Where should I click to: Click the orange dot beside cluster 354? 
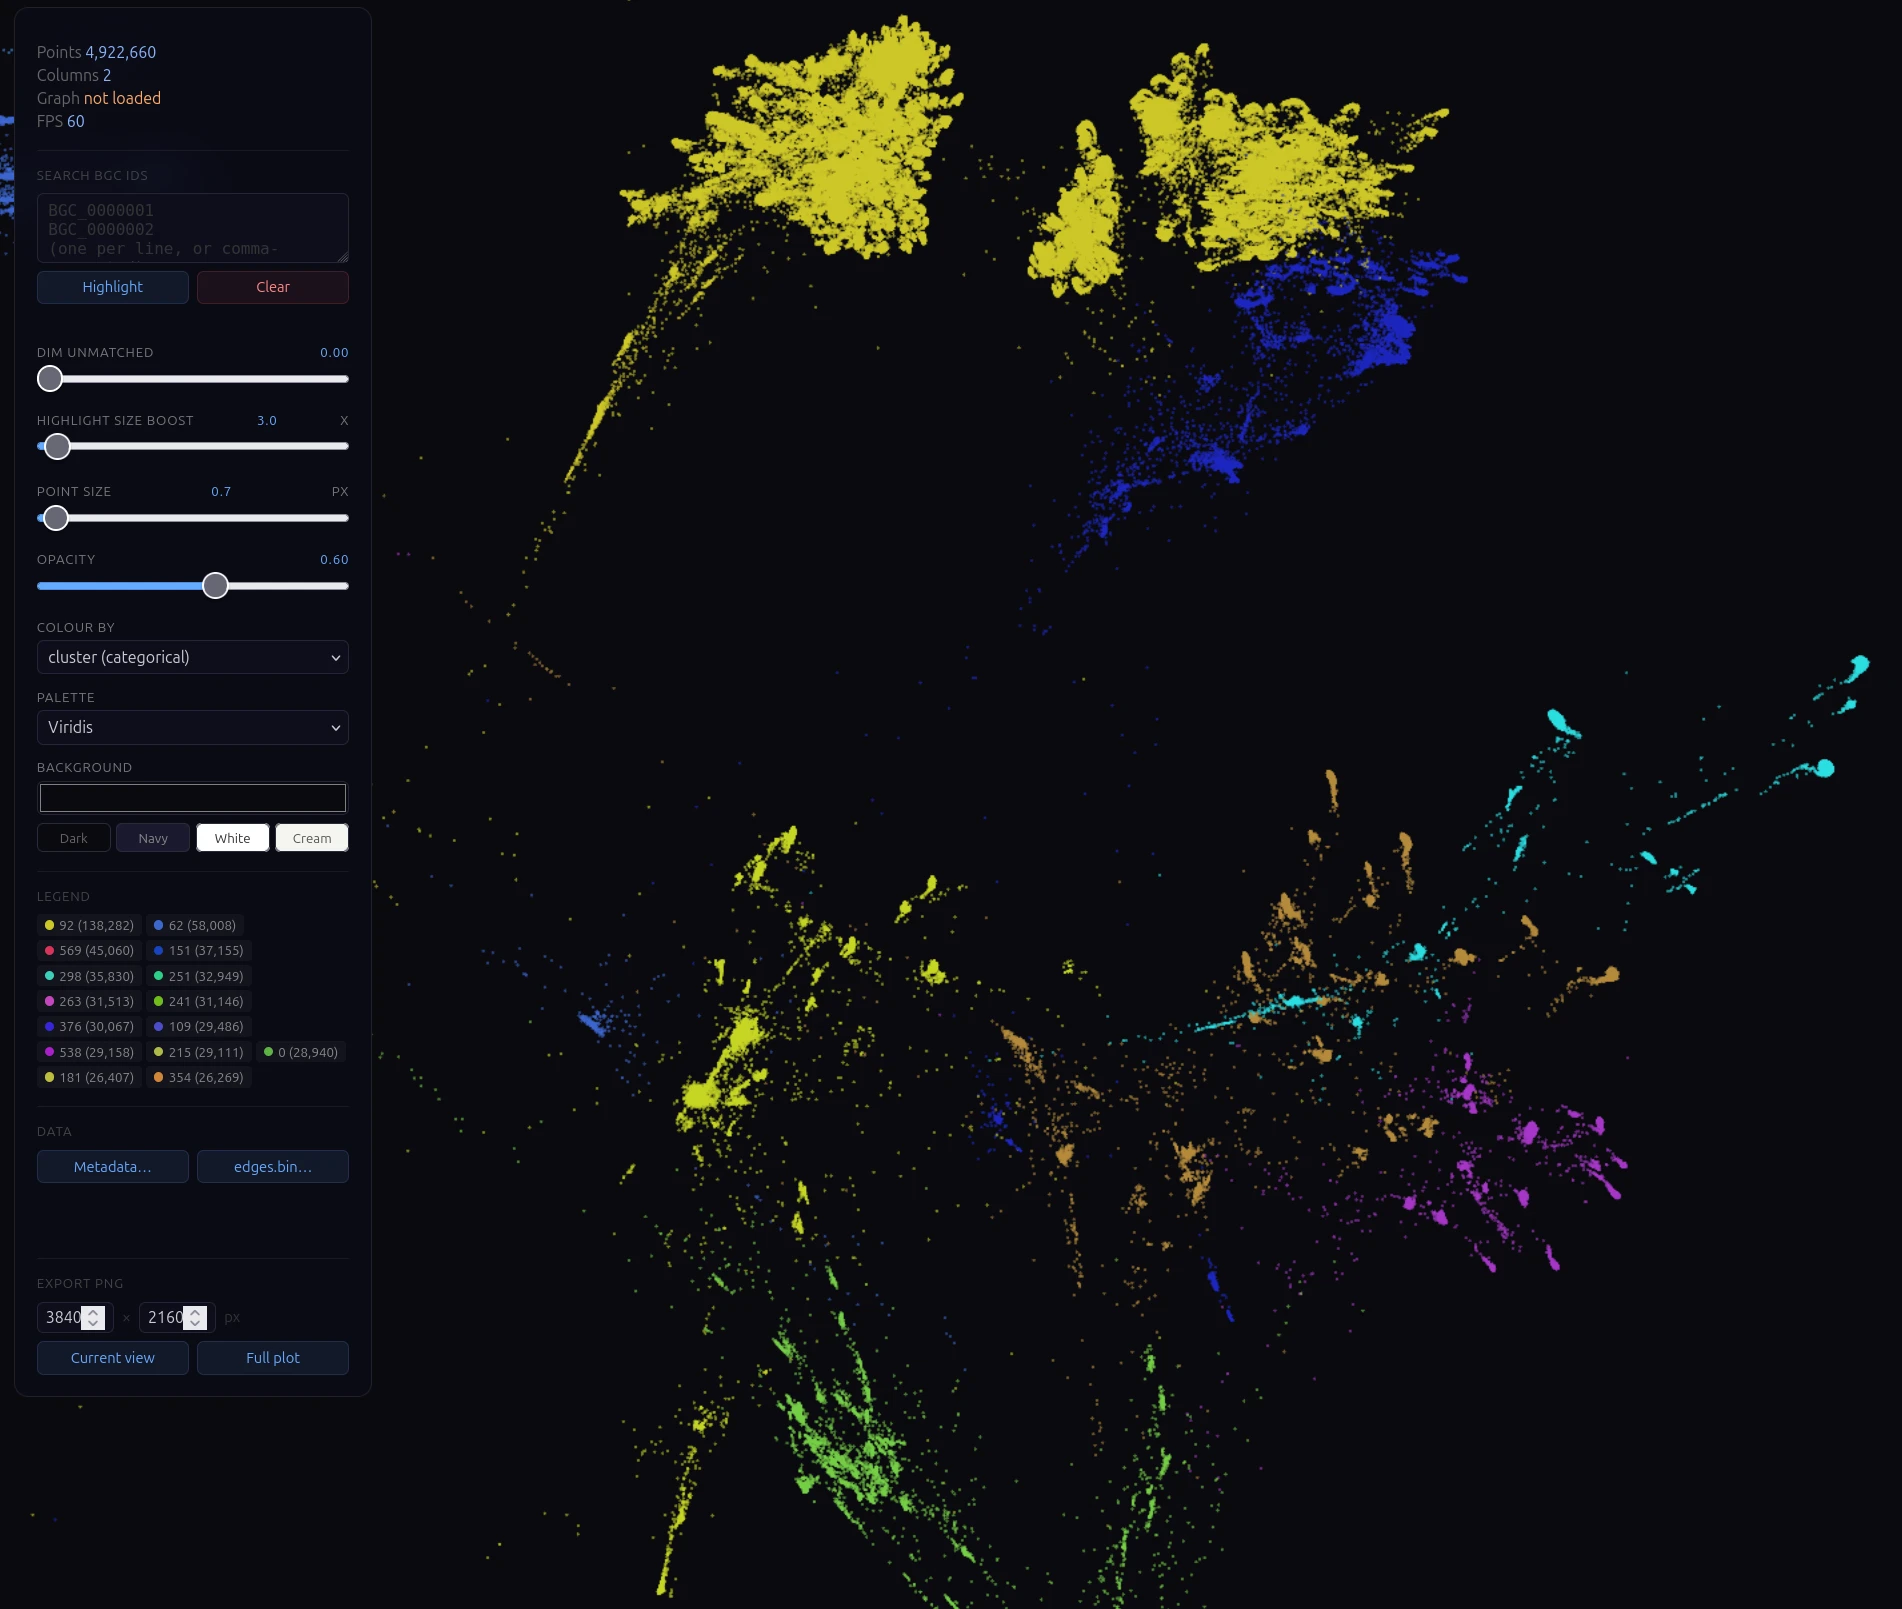[158, 1077]
